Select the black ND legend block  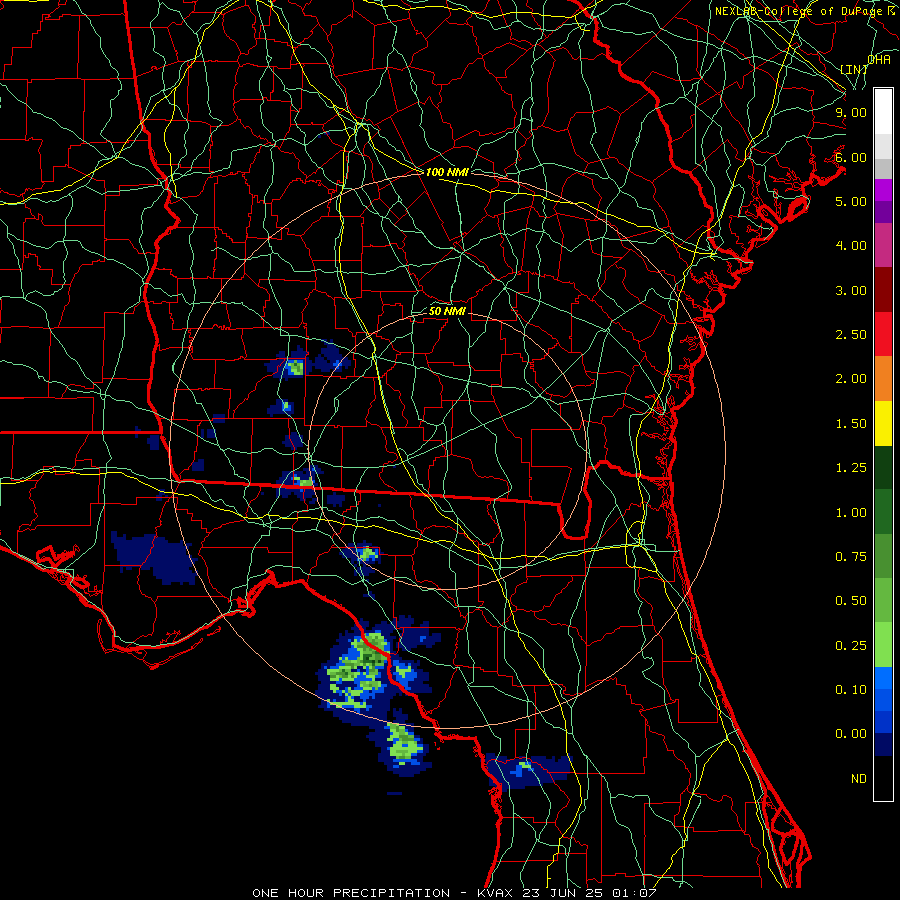coord(883,778)
